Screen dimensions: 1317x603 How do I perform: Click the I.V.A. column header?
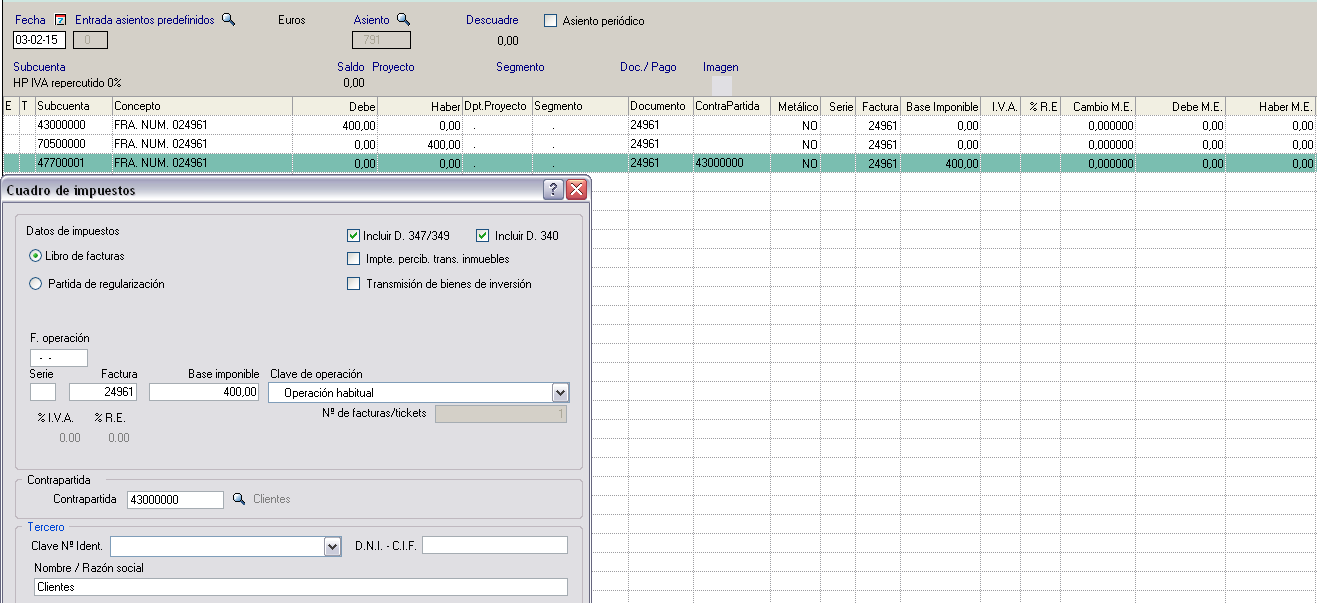1001,106
